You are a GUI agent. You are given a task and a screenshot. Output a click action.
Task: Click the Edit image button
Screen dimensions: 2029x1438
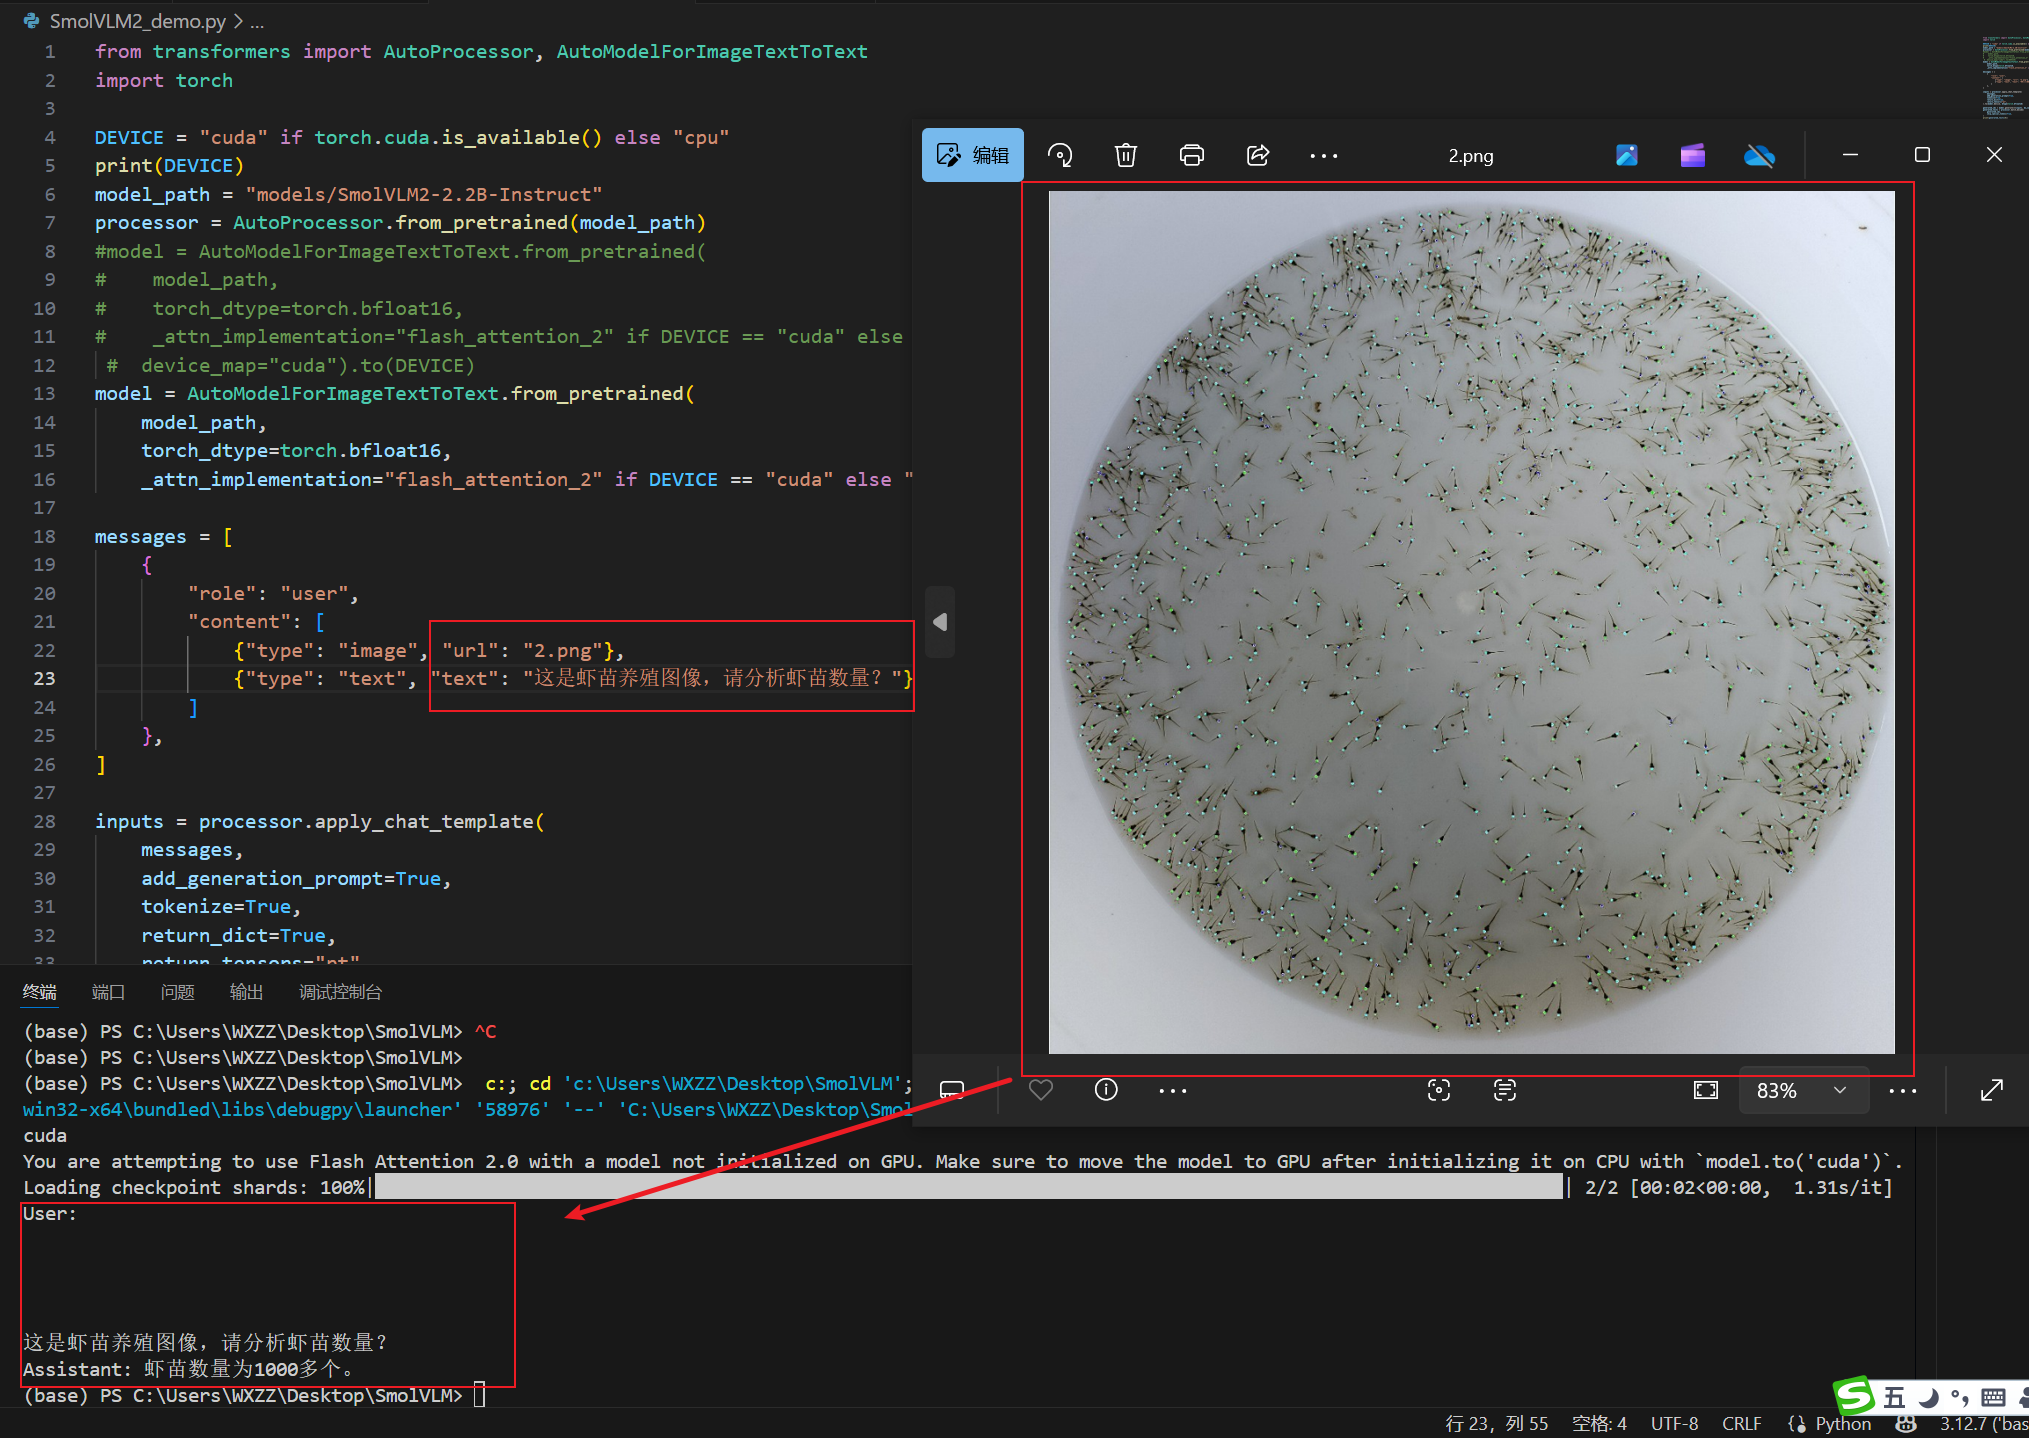point(972,155)
